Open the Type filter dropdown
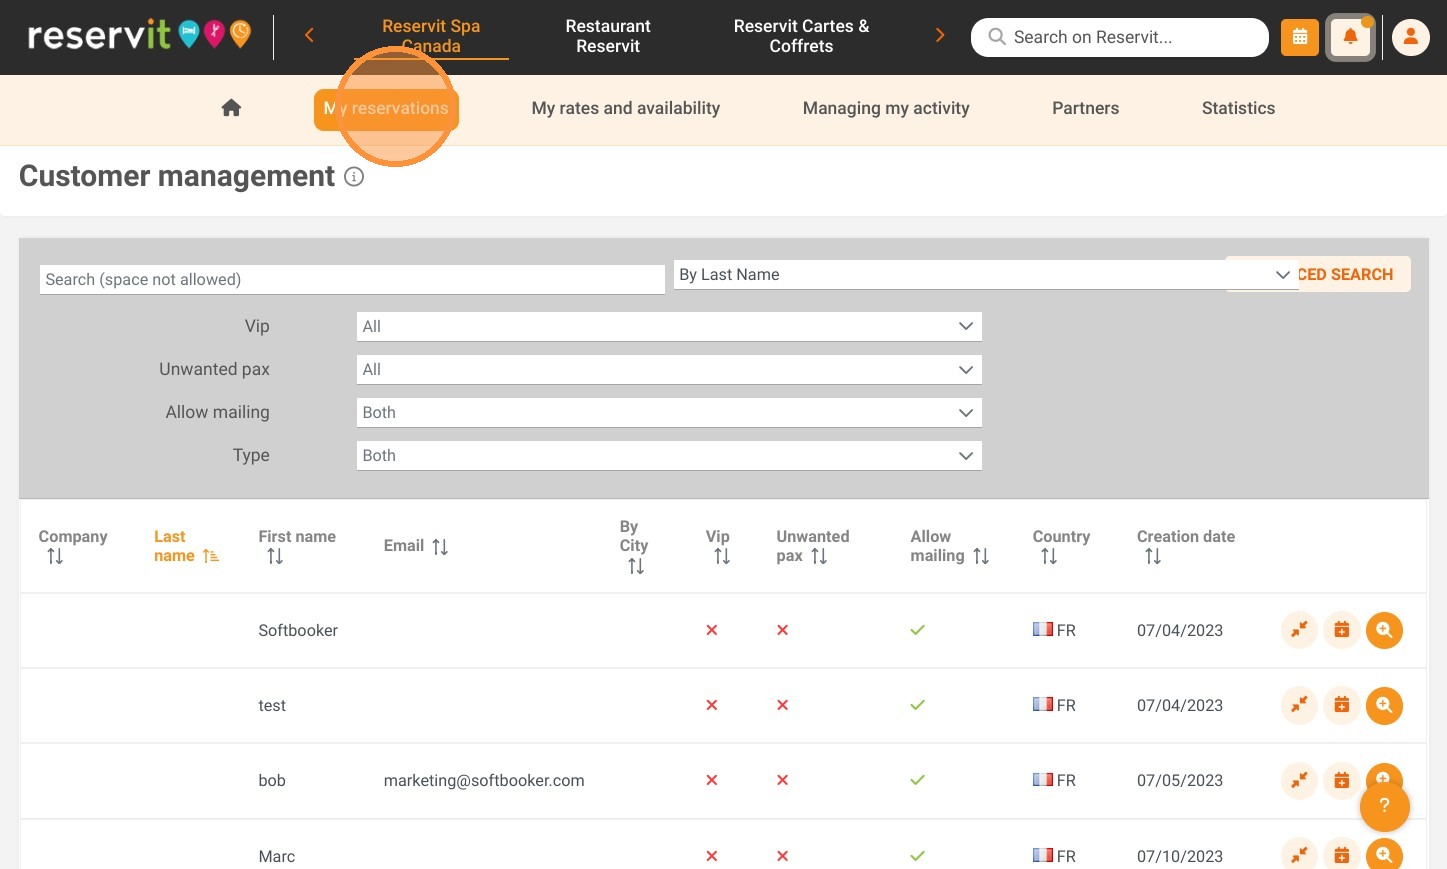 coord(669,455)
